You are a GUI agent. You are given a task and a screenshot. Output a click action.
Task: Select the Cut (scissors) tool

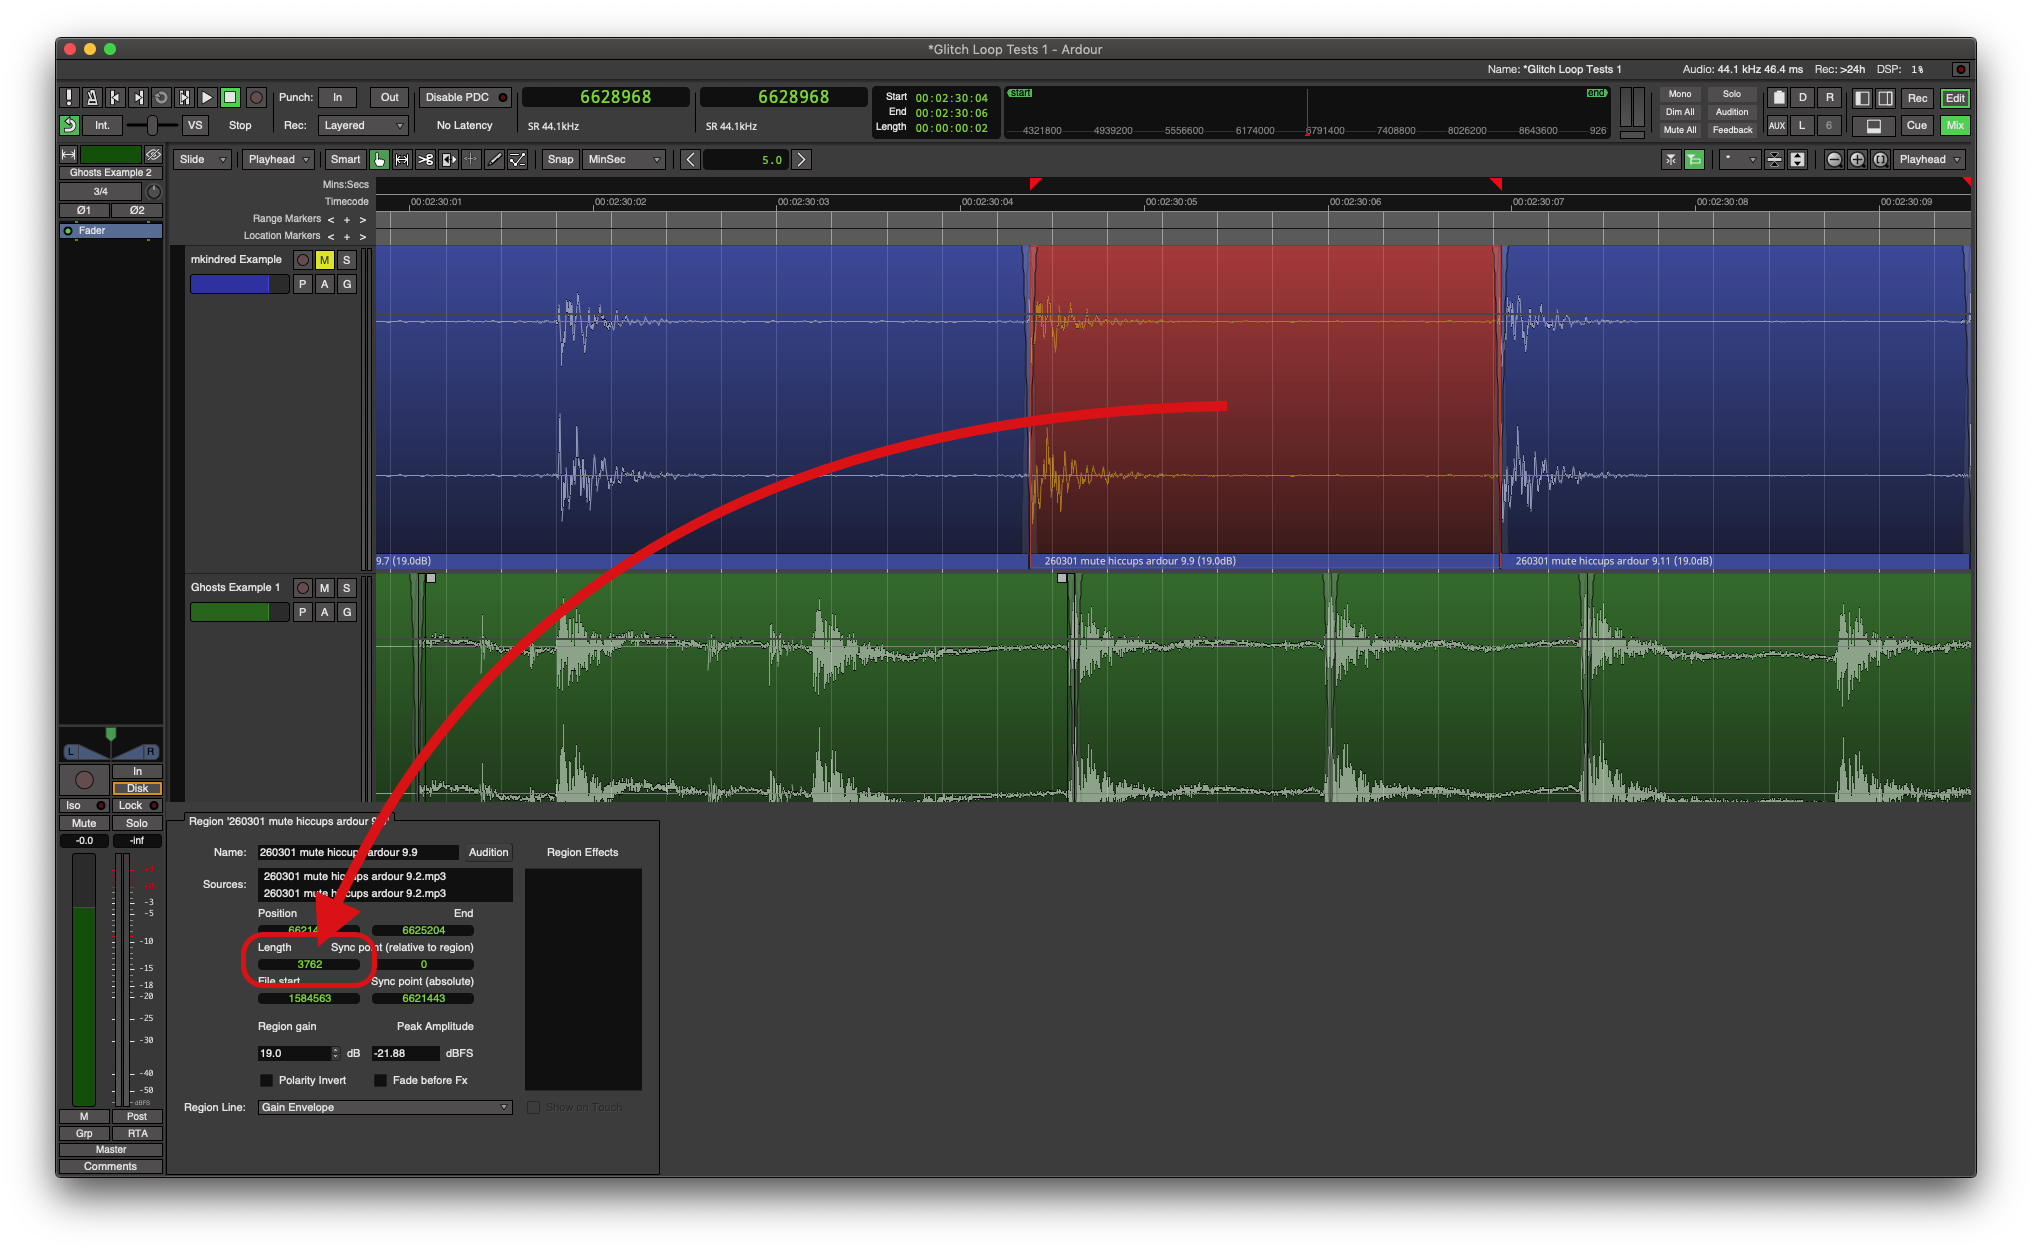(x=425, y=159)
